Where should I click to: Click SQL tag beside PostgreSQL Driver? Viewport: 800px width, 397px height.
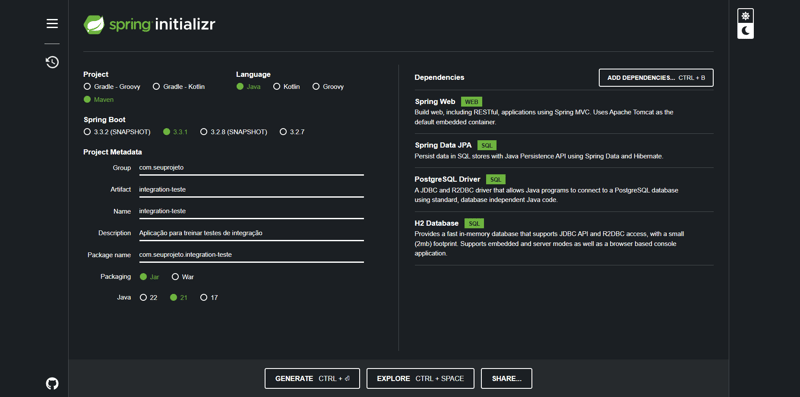tap(495, 180)
